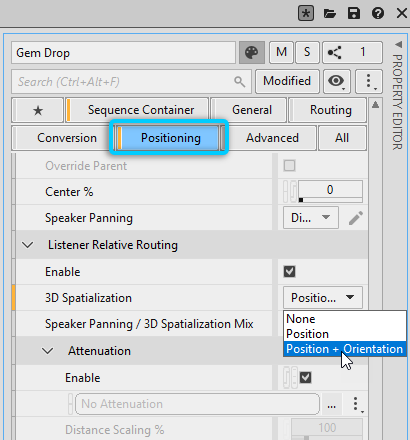Toggle the eye visibility filter button

[x=336, y=81]
